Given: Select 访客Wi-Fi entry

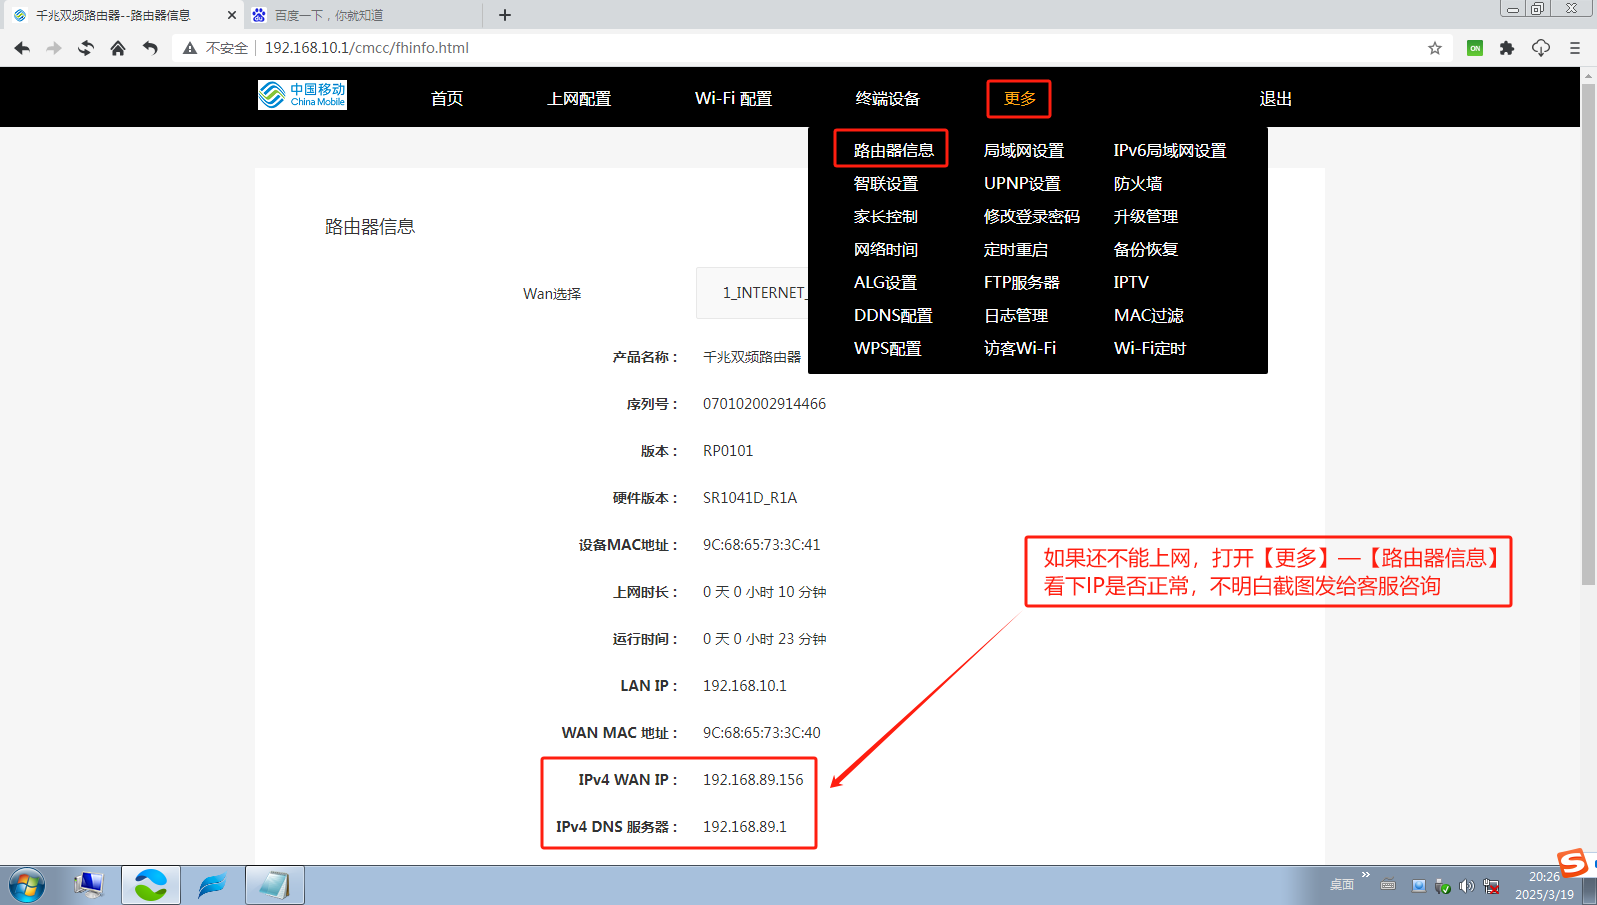Looking at the screenshot, I should tap(1020, 348).
